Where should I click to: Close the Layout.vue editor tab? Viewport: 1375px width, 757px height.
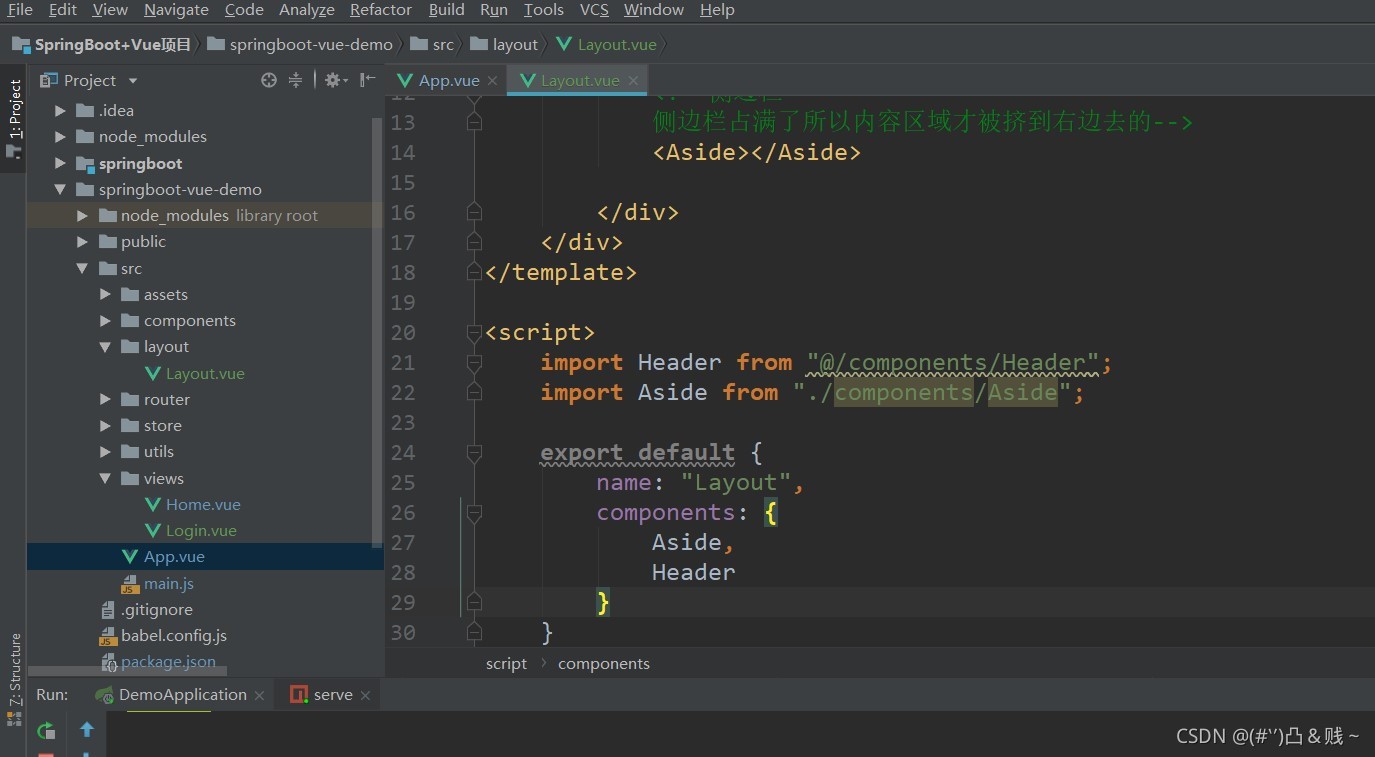tap(633, 81)
